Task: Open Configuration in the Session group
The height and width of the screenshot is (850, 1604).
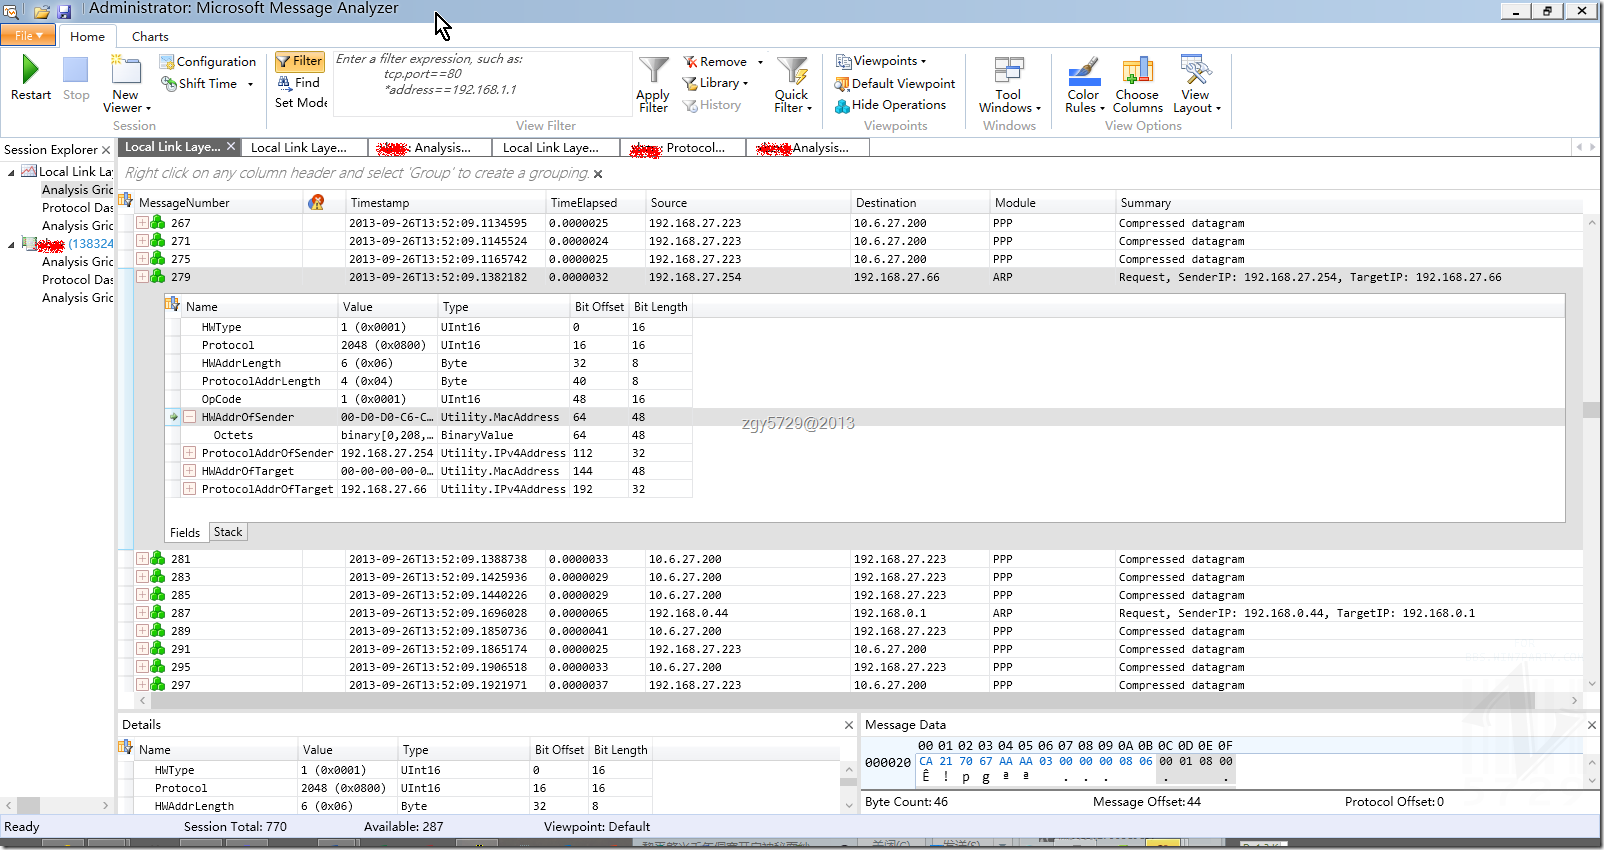Action: 208,62
